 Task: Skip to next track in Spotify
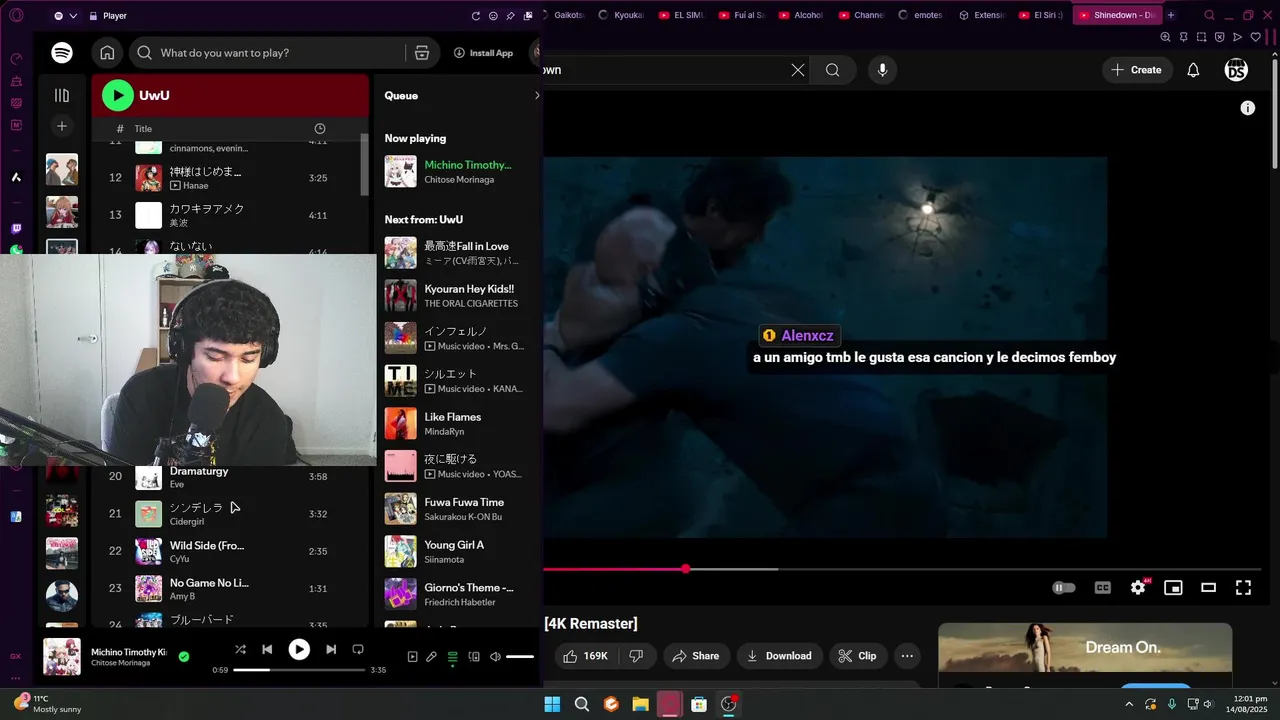pyautogui.click(x=331, y=649)
